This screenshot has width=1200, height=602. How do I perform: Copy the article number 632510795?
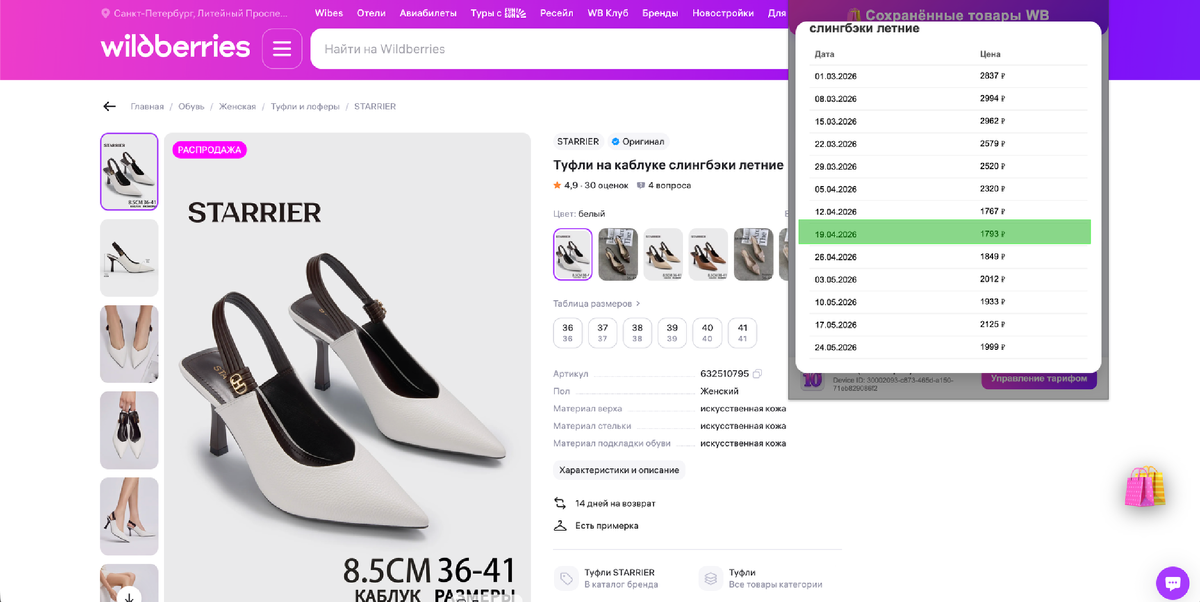pos(757,374)
